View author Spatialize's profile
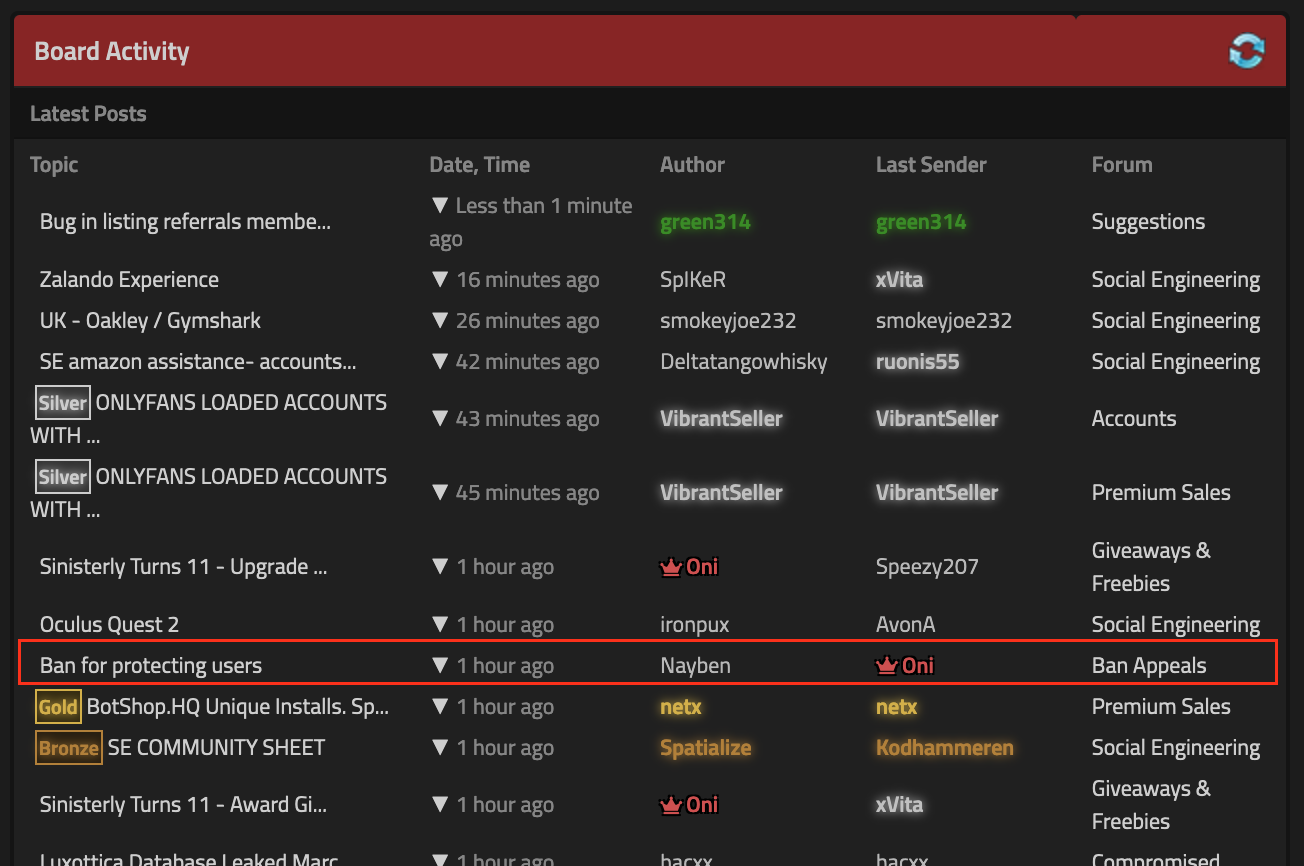Image resolution: width=1304 pixels, height=866 pixels. point(706,748)
